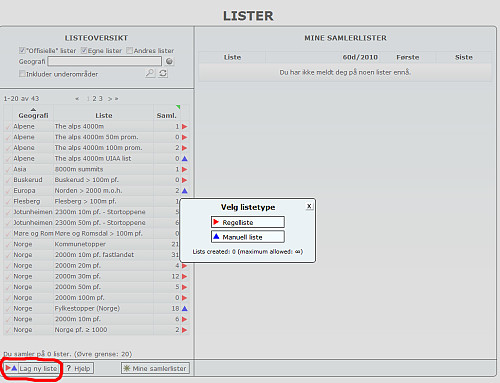Image resolution: width=500 pixels, height=383 pixels.
Task: Toggle the "Offisielle" lister checkbox
Action: click(x=22, y=50)
